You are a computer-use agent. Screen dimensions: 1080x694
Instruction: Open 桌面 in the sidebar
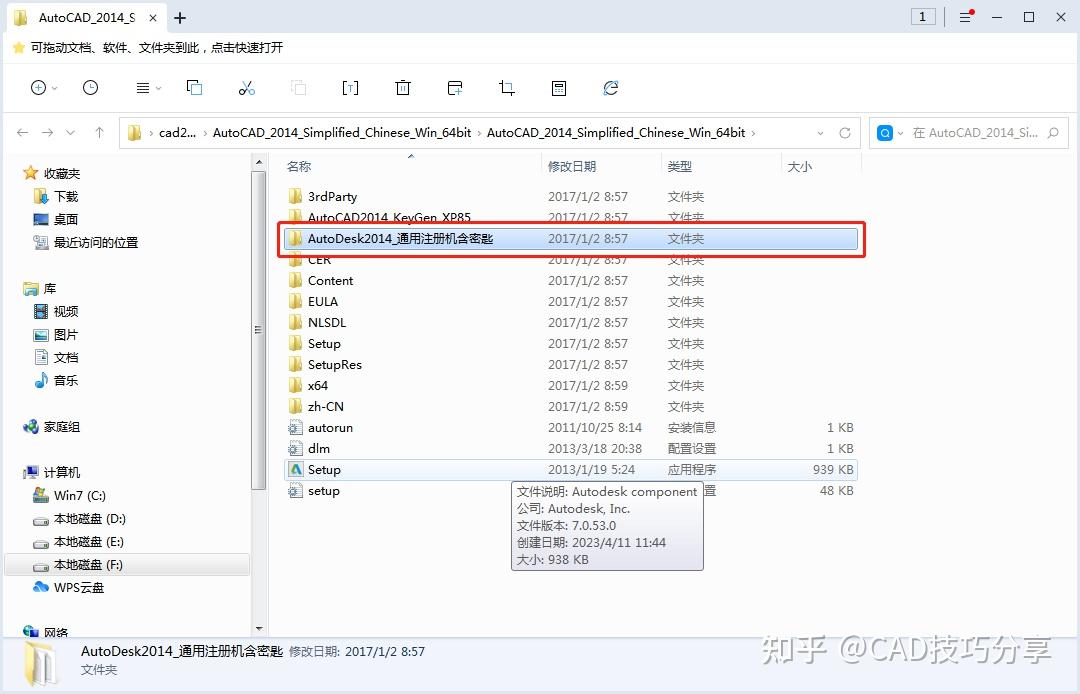(56, 219)
